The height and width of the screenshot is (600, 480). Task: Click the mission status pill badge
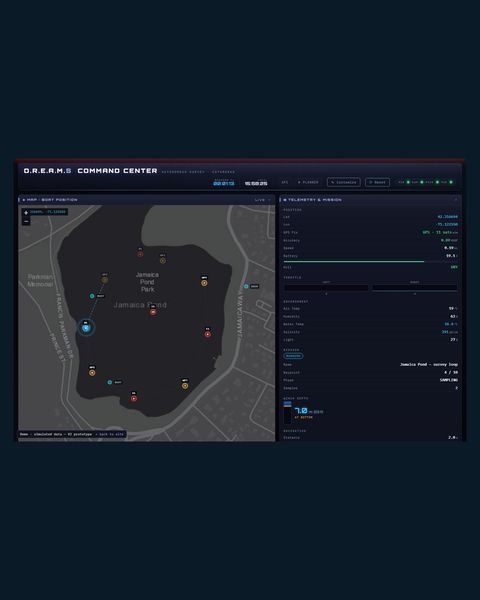[293, 356]
